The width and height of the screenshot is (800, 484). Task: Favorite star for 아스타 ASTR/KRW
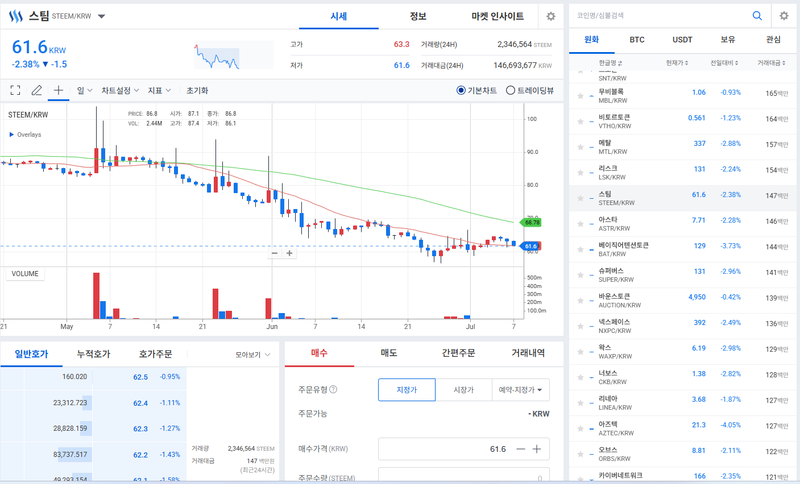pos(580,224)
